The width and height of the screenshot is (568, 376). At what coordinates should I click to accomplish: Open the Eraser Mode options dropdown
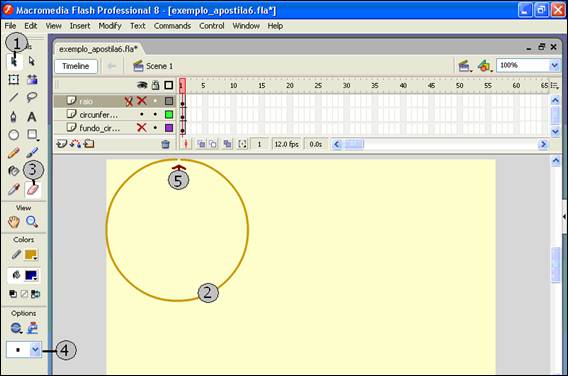click(16, 328)
